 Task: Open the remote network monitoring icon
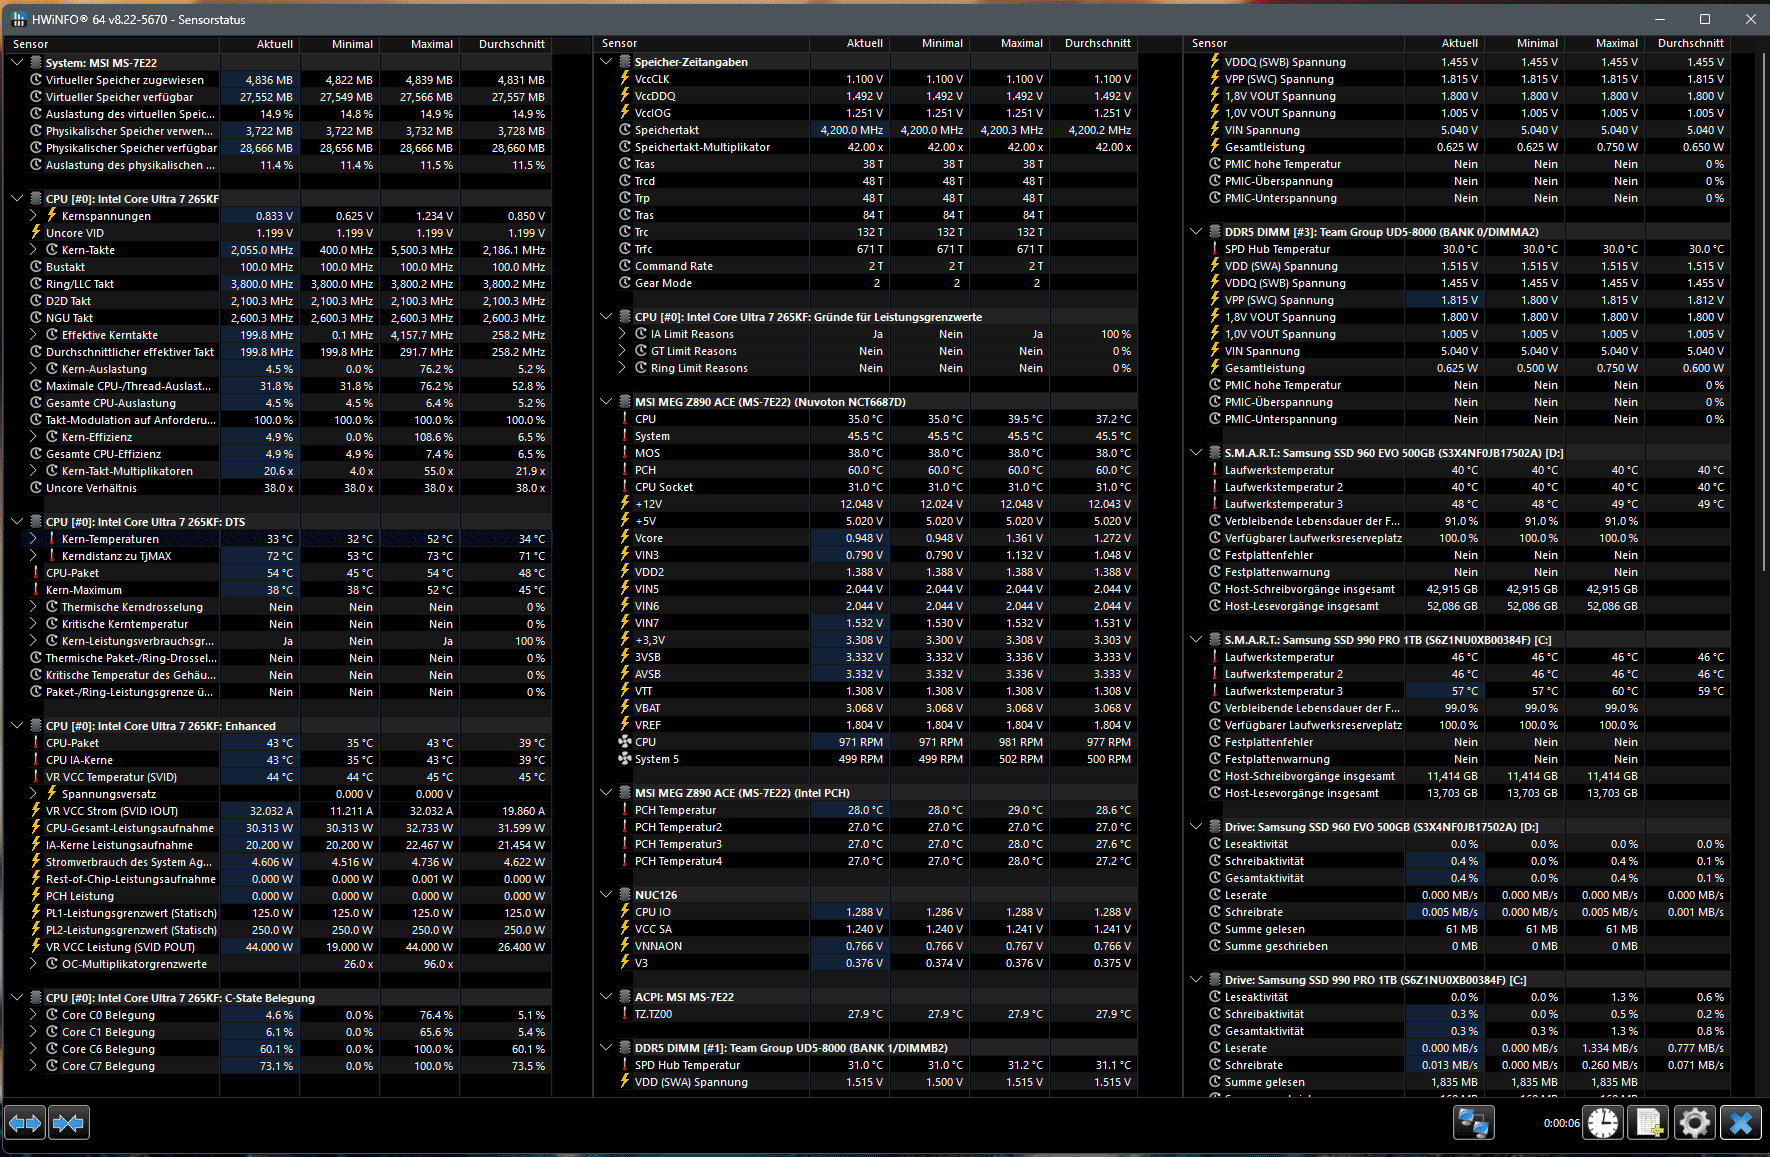(x=1474, y=1123)
